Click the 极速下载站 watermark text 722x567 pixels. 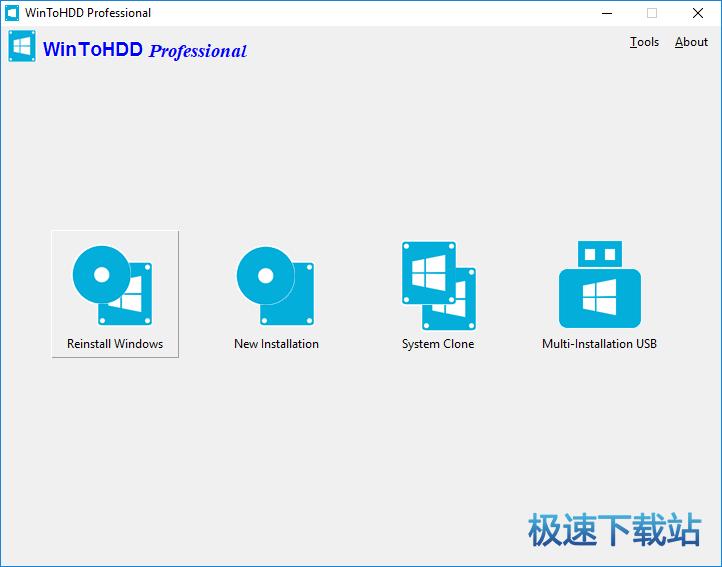coord(614,531)
